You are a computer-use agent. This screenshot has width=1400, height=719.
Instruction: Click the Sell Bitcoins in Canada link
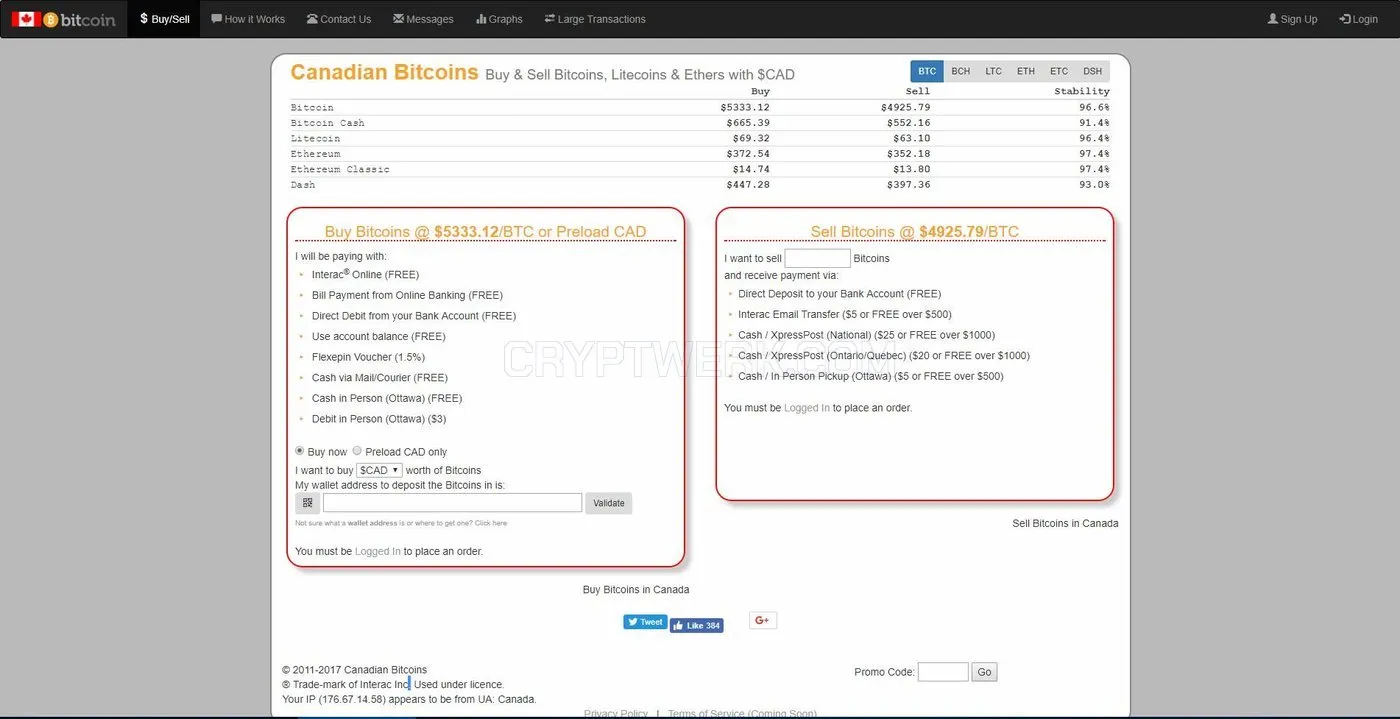(x=1065, y=523)
